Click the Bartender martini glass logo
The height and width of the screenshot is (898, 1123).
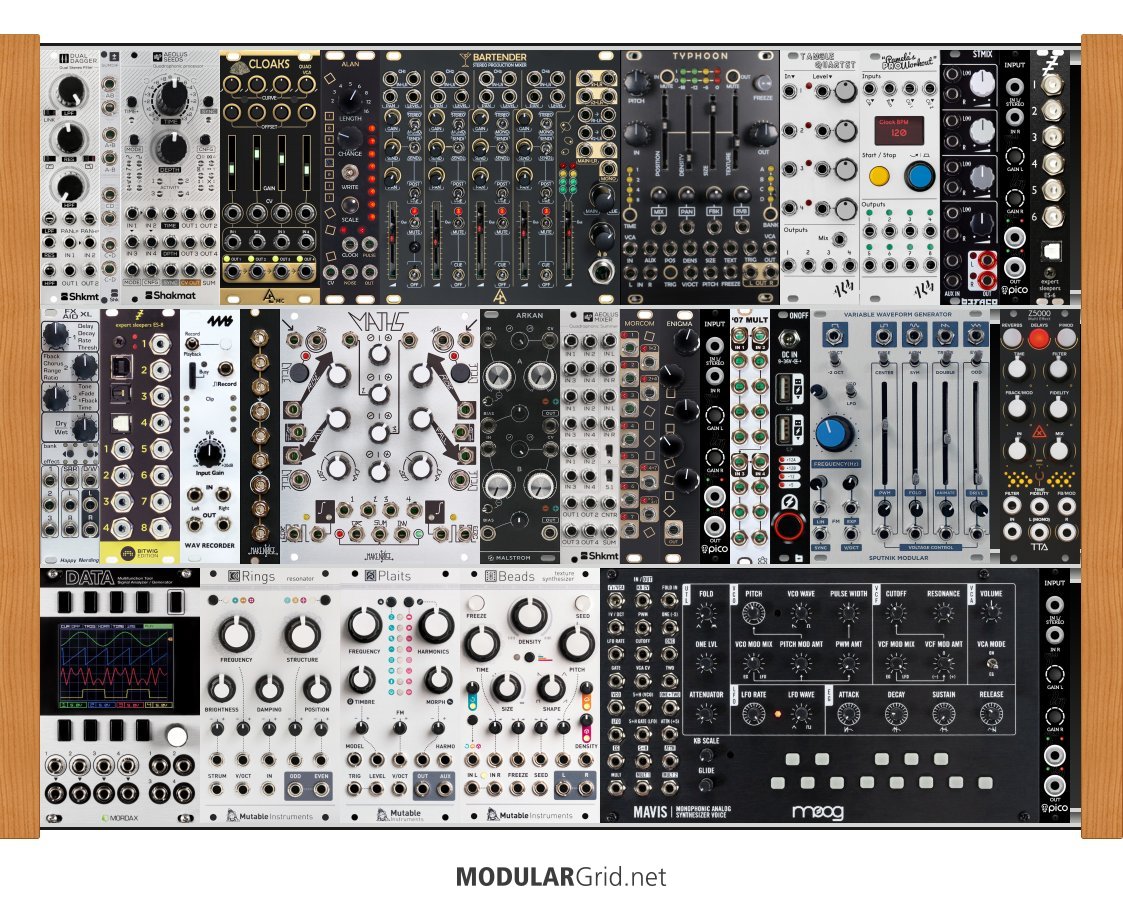point(465,57)
